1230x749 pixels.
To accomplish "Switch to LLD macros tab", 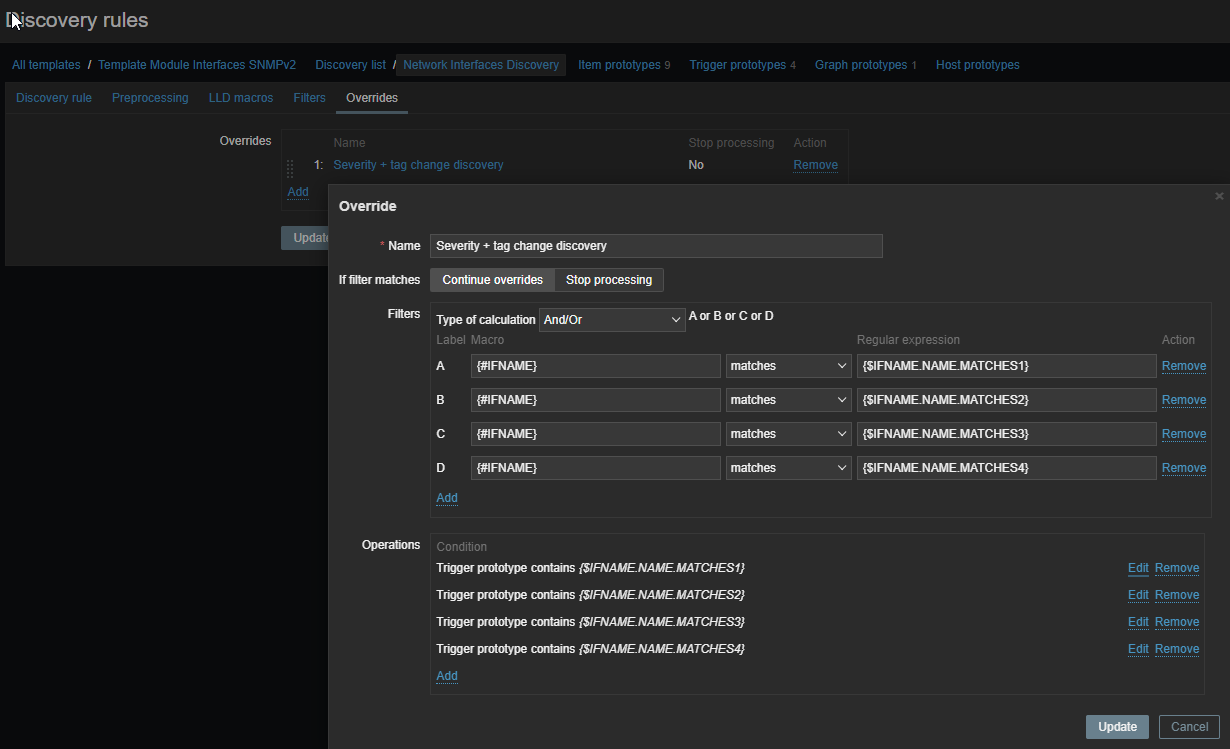I will click(x=240, y=98).
